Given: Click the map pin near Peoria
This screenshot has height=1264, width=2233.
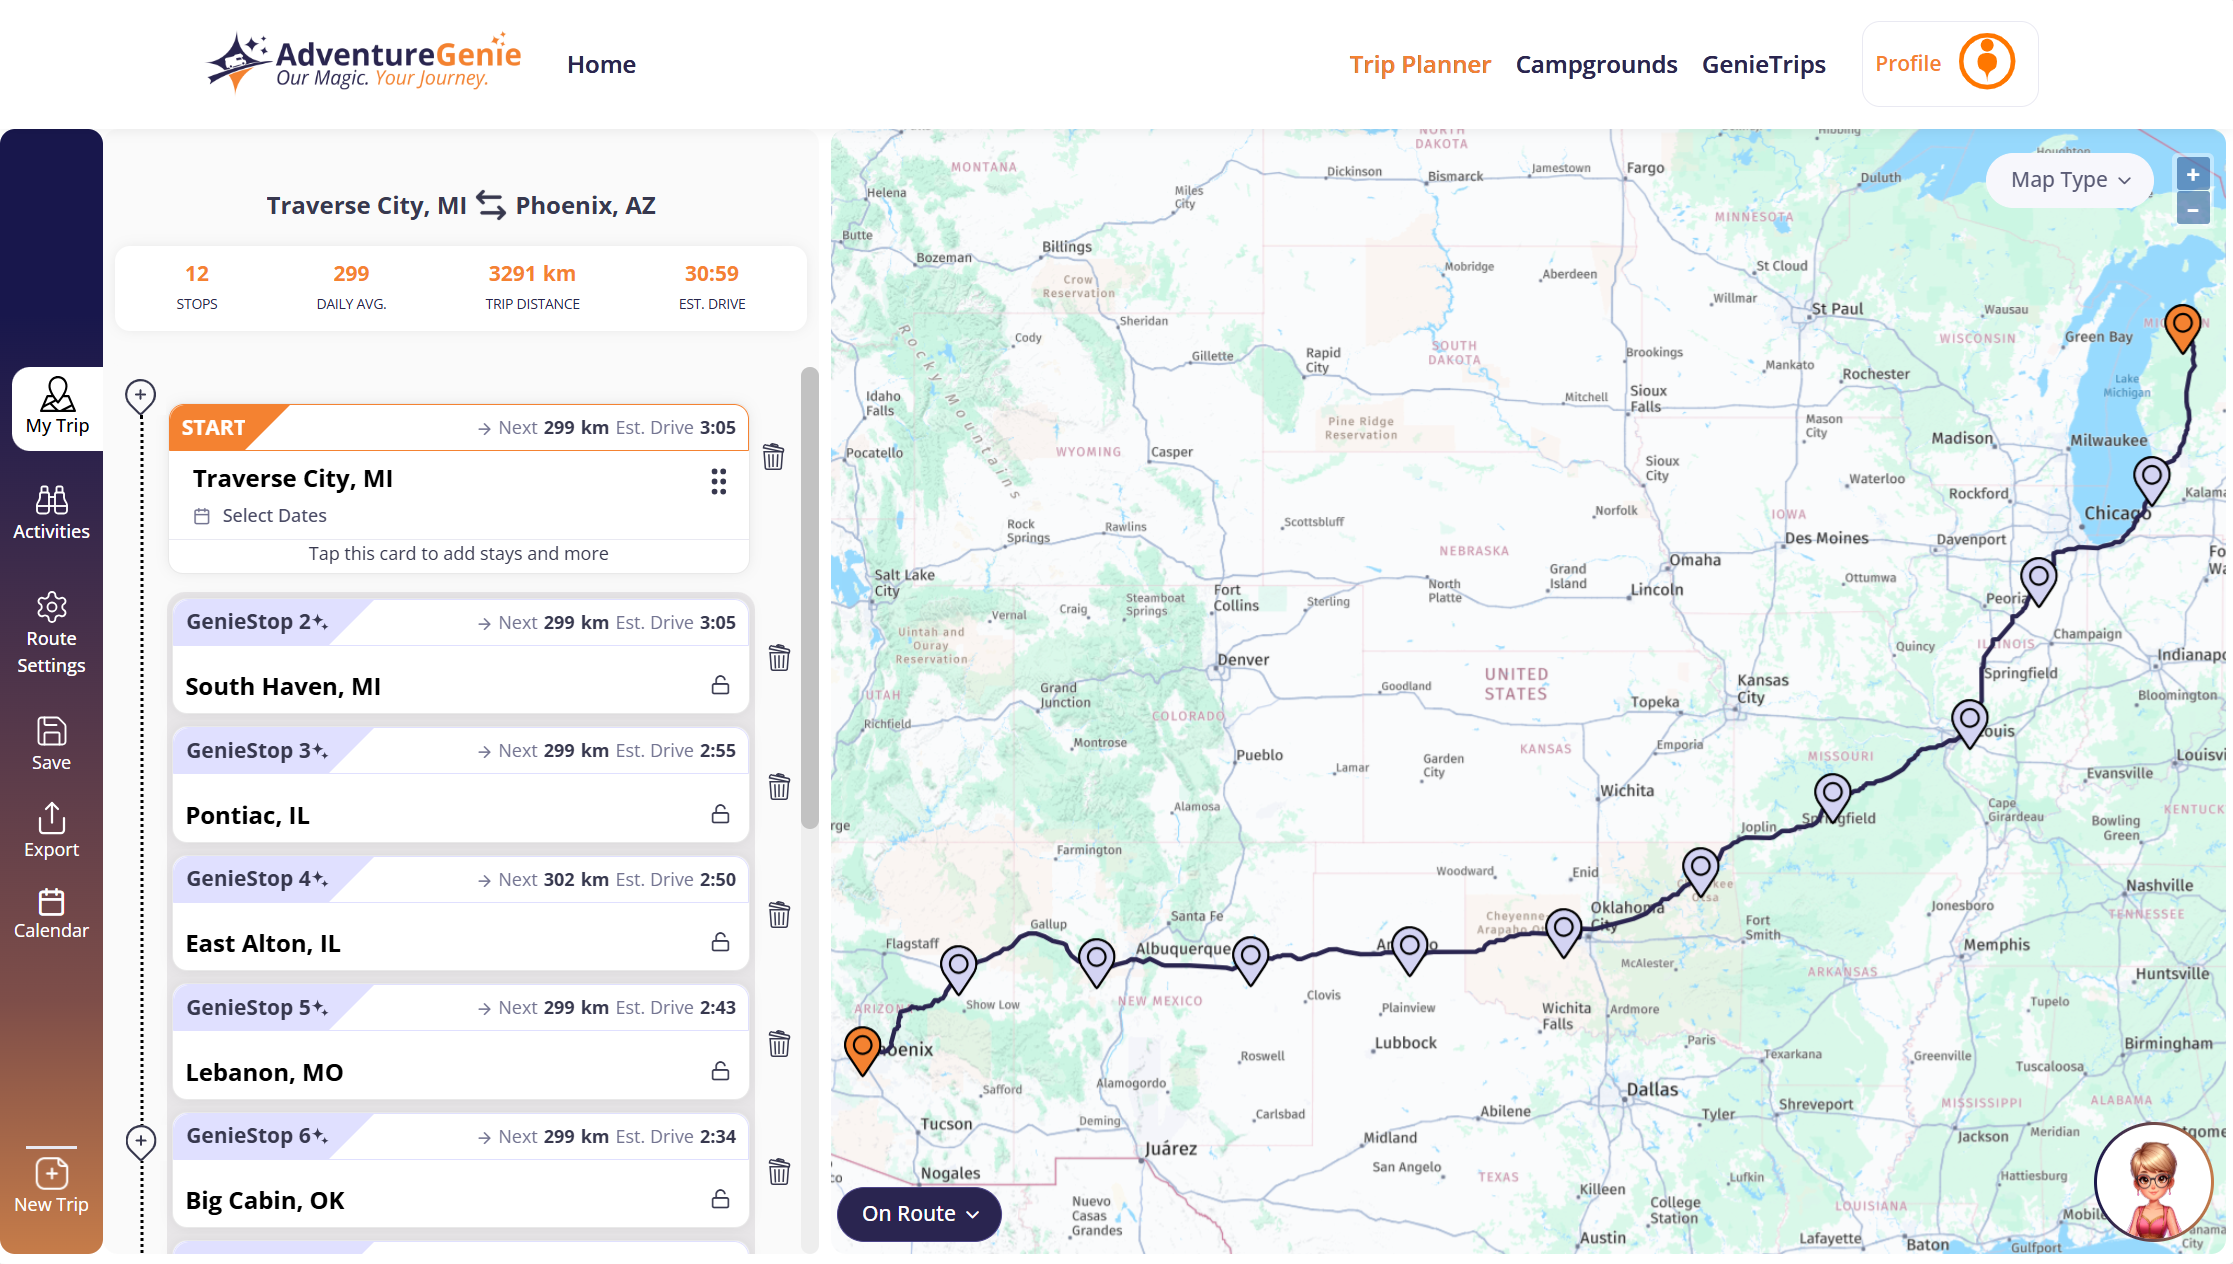Looking at the screenshot, I should (2038, 580).
